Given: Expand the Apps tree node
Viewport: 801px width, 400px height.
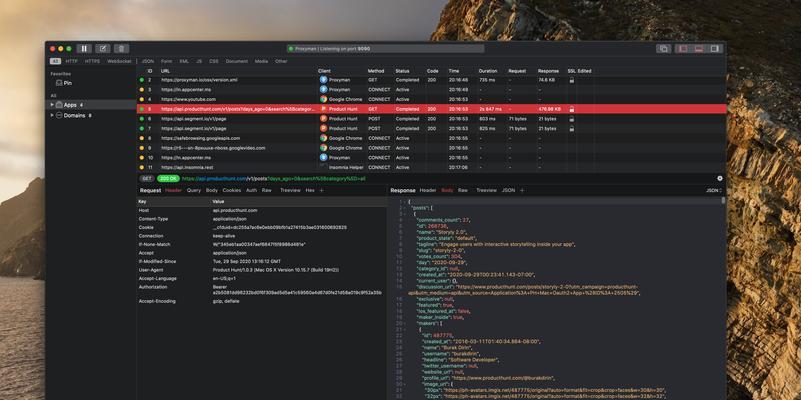Looking at the screenshot, I should [x=52, y=105].
